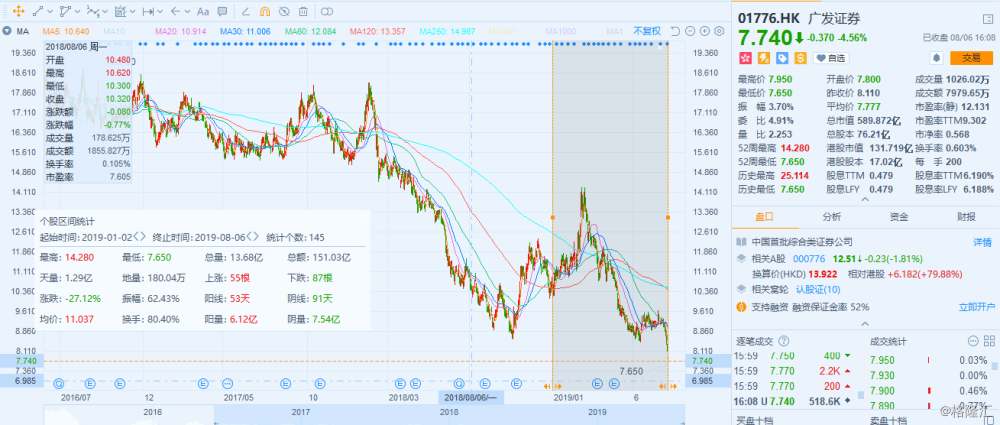Viewport: 1000px width, 425px height.
Task: Select the polygon shape drawing tool
Action: coord(65,11)
